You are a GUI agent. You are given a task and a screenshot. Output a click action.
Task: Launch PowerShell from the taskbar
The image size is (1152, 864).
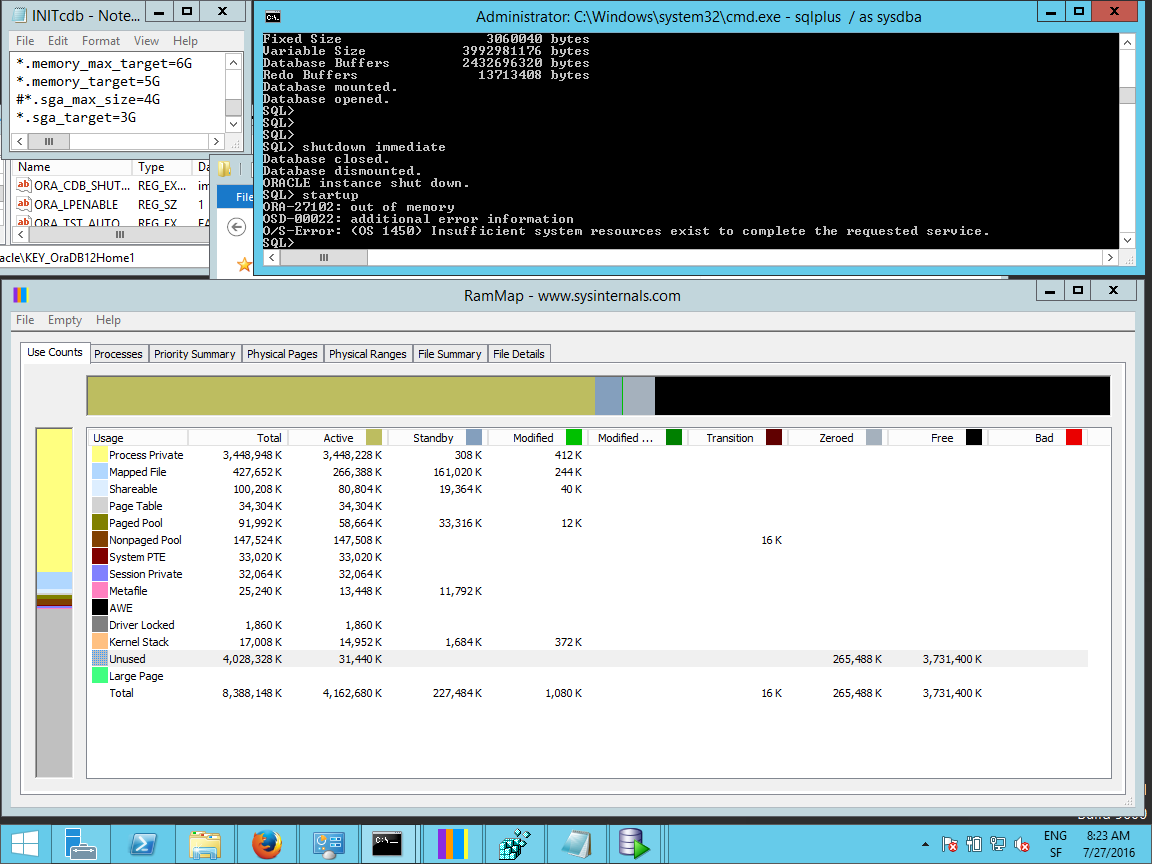pos(143,843)
